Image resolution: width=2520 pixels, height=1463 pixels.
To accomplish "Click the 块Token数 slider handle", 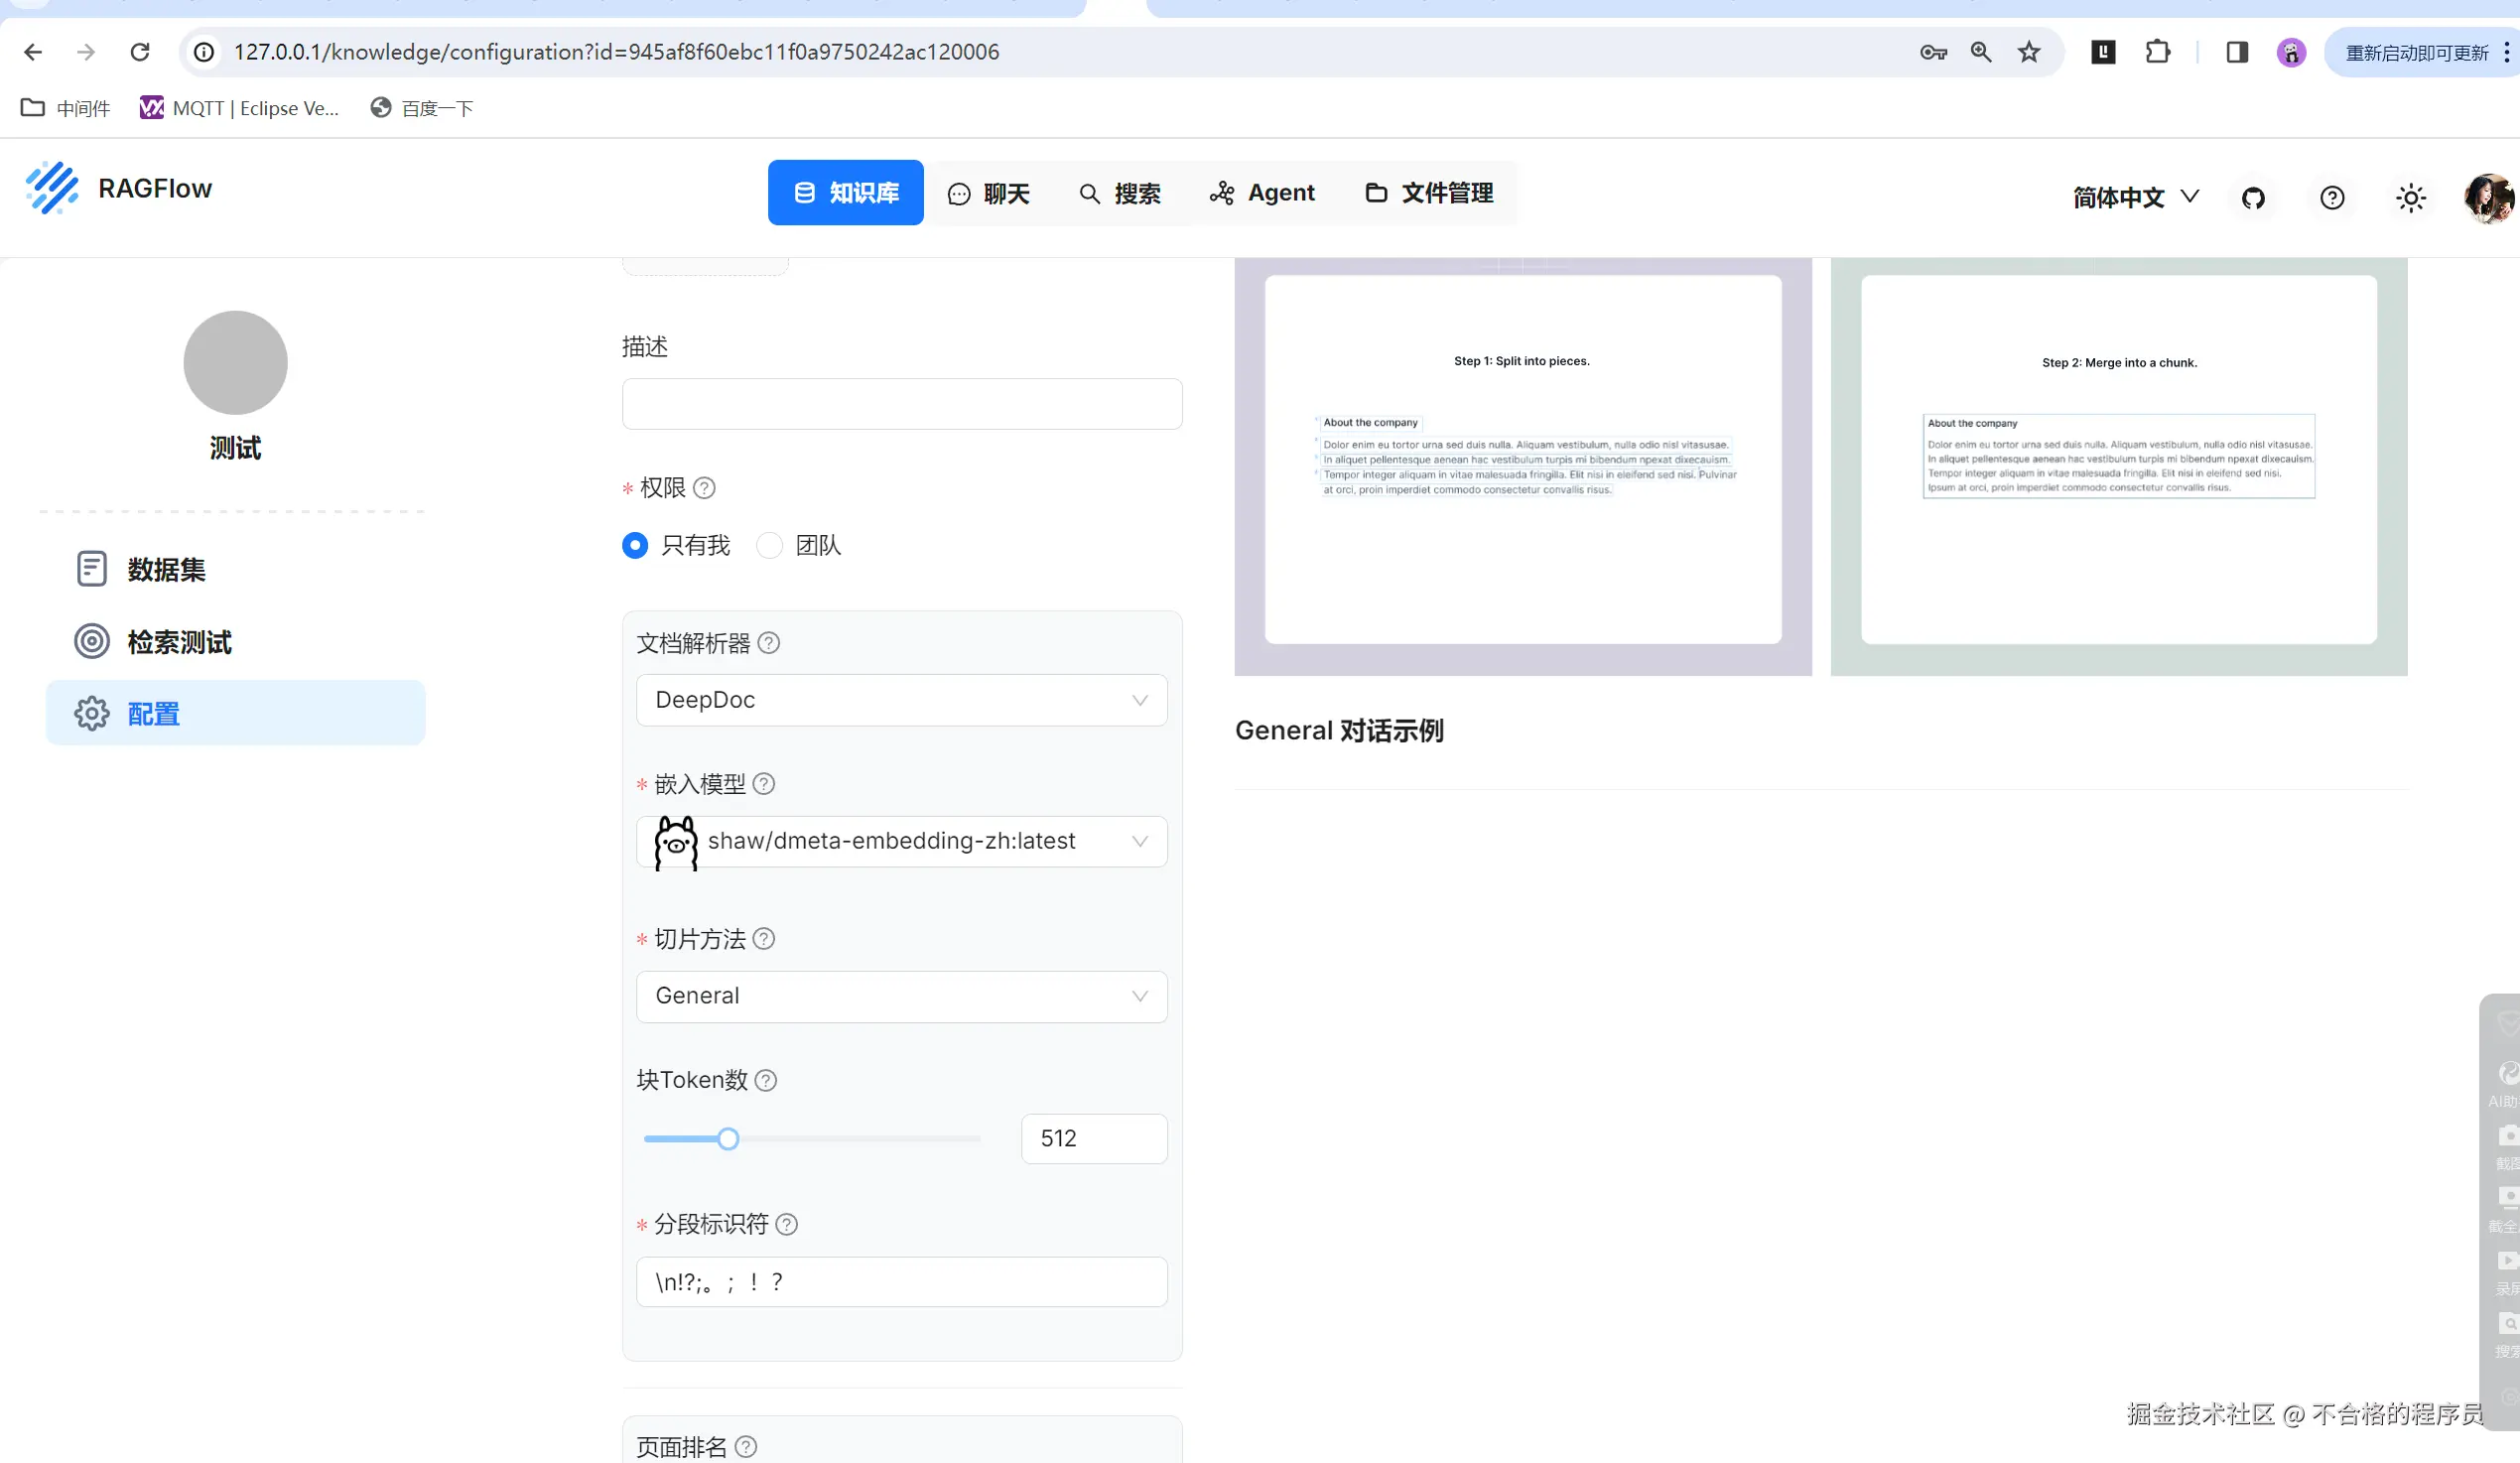I will (x=728, y=1139).
